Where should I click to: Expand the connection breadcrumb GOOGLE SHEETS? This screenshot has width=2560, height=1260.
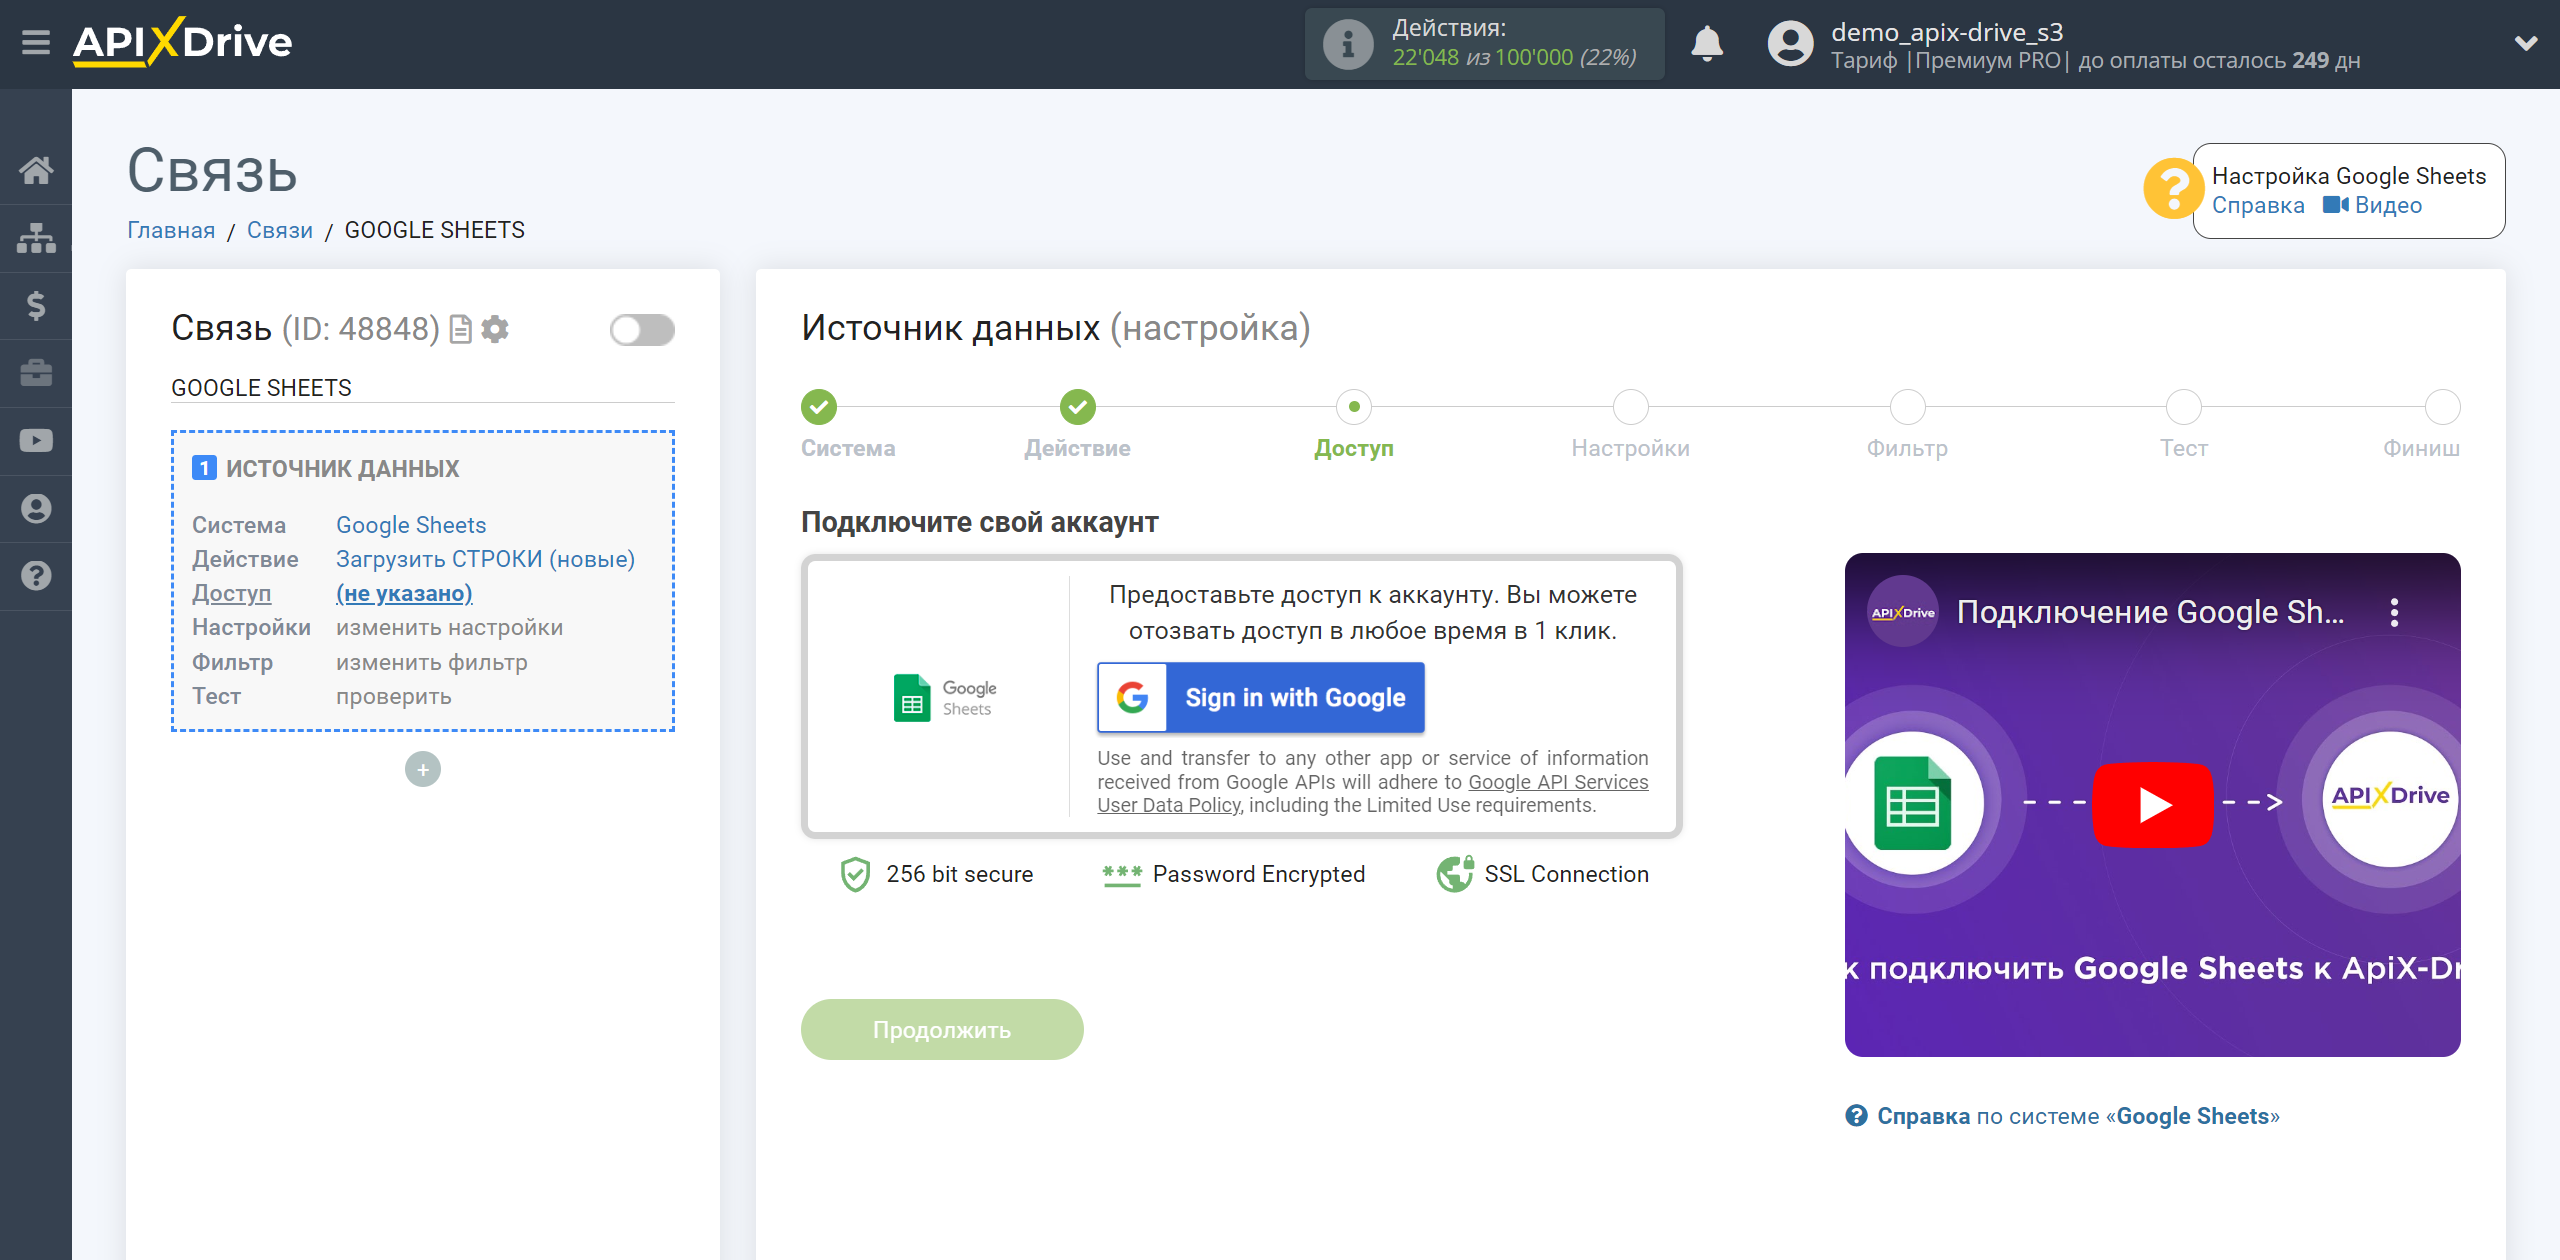(434, 232)
